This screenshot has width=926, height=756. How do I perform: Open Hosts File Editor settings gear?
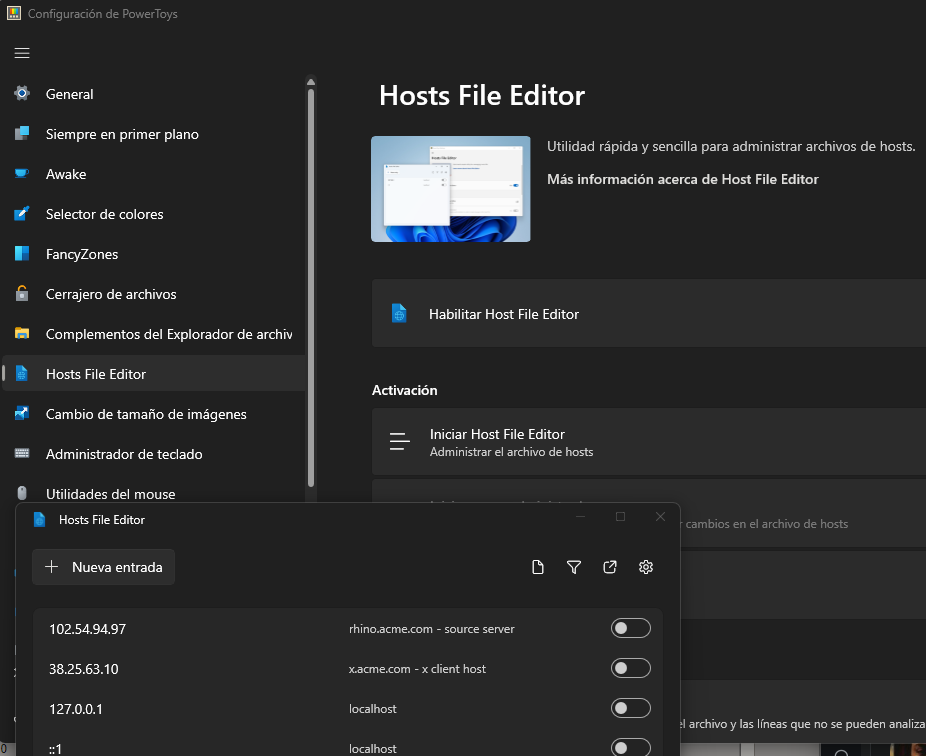pos(646,567)
